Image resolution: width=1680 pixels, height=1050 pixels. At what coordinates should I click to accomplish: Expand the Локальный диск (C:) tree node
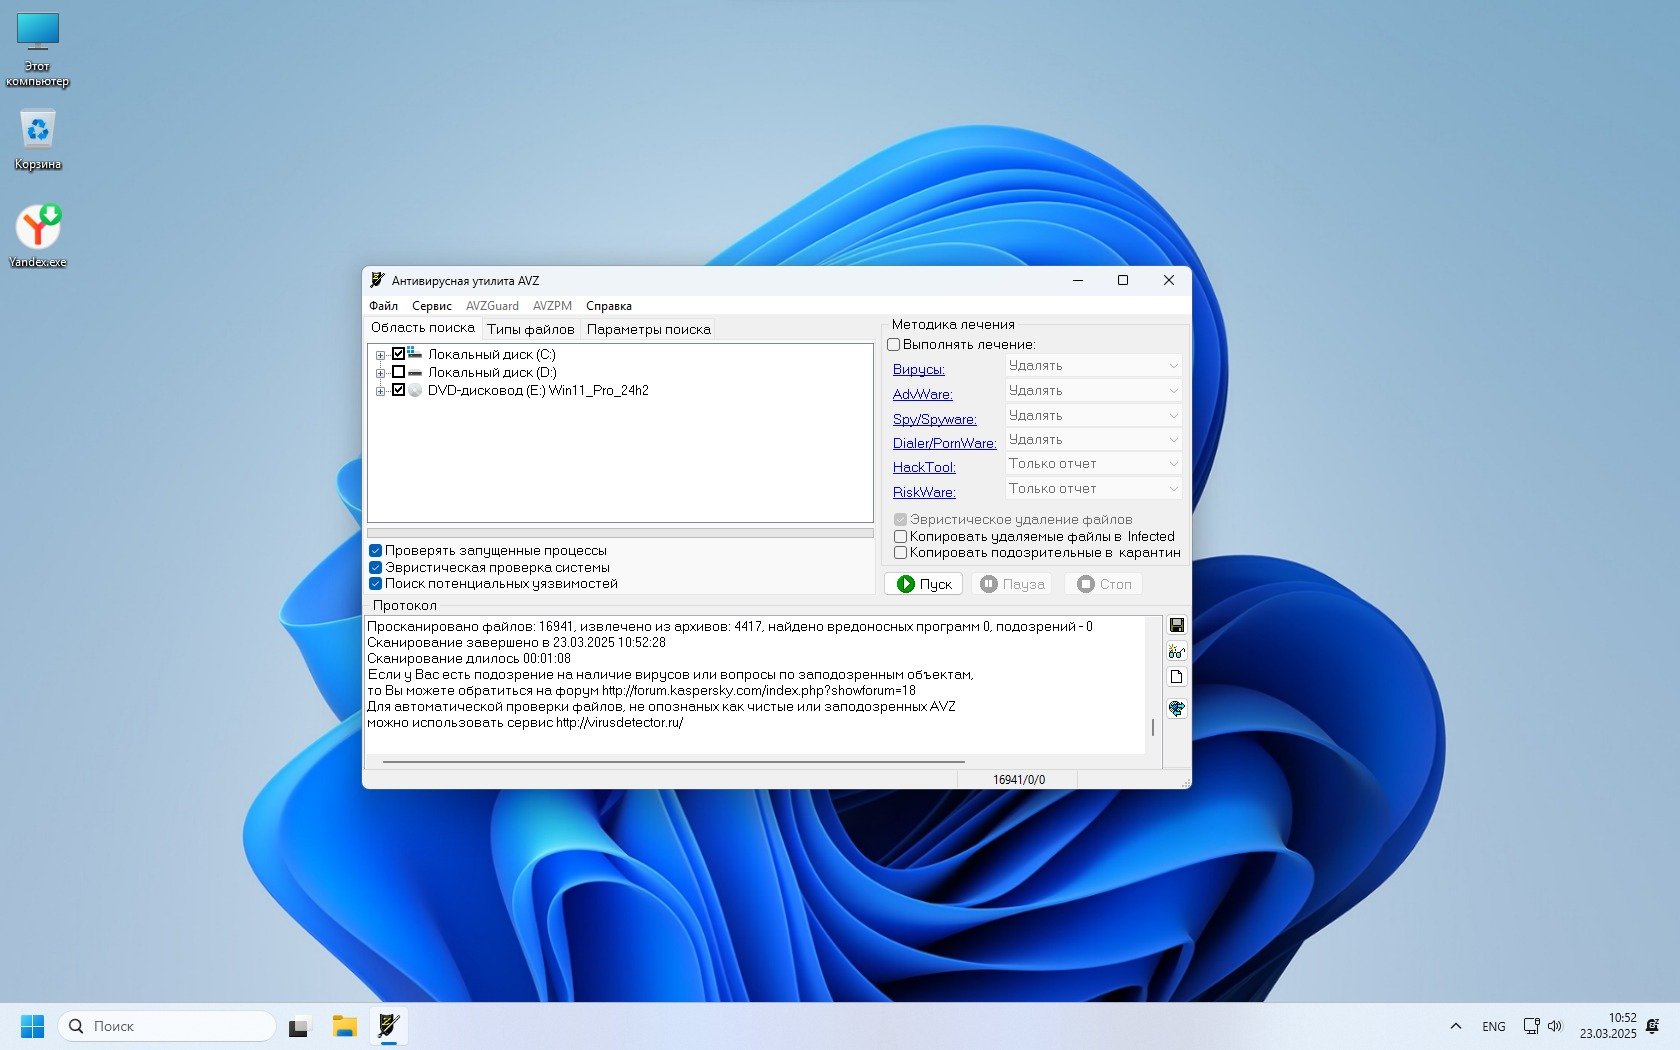point(380,355)
